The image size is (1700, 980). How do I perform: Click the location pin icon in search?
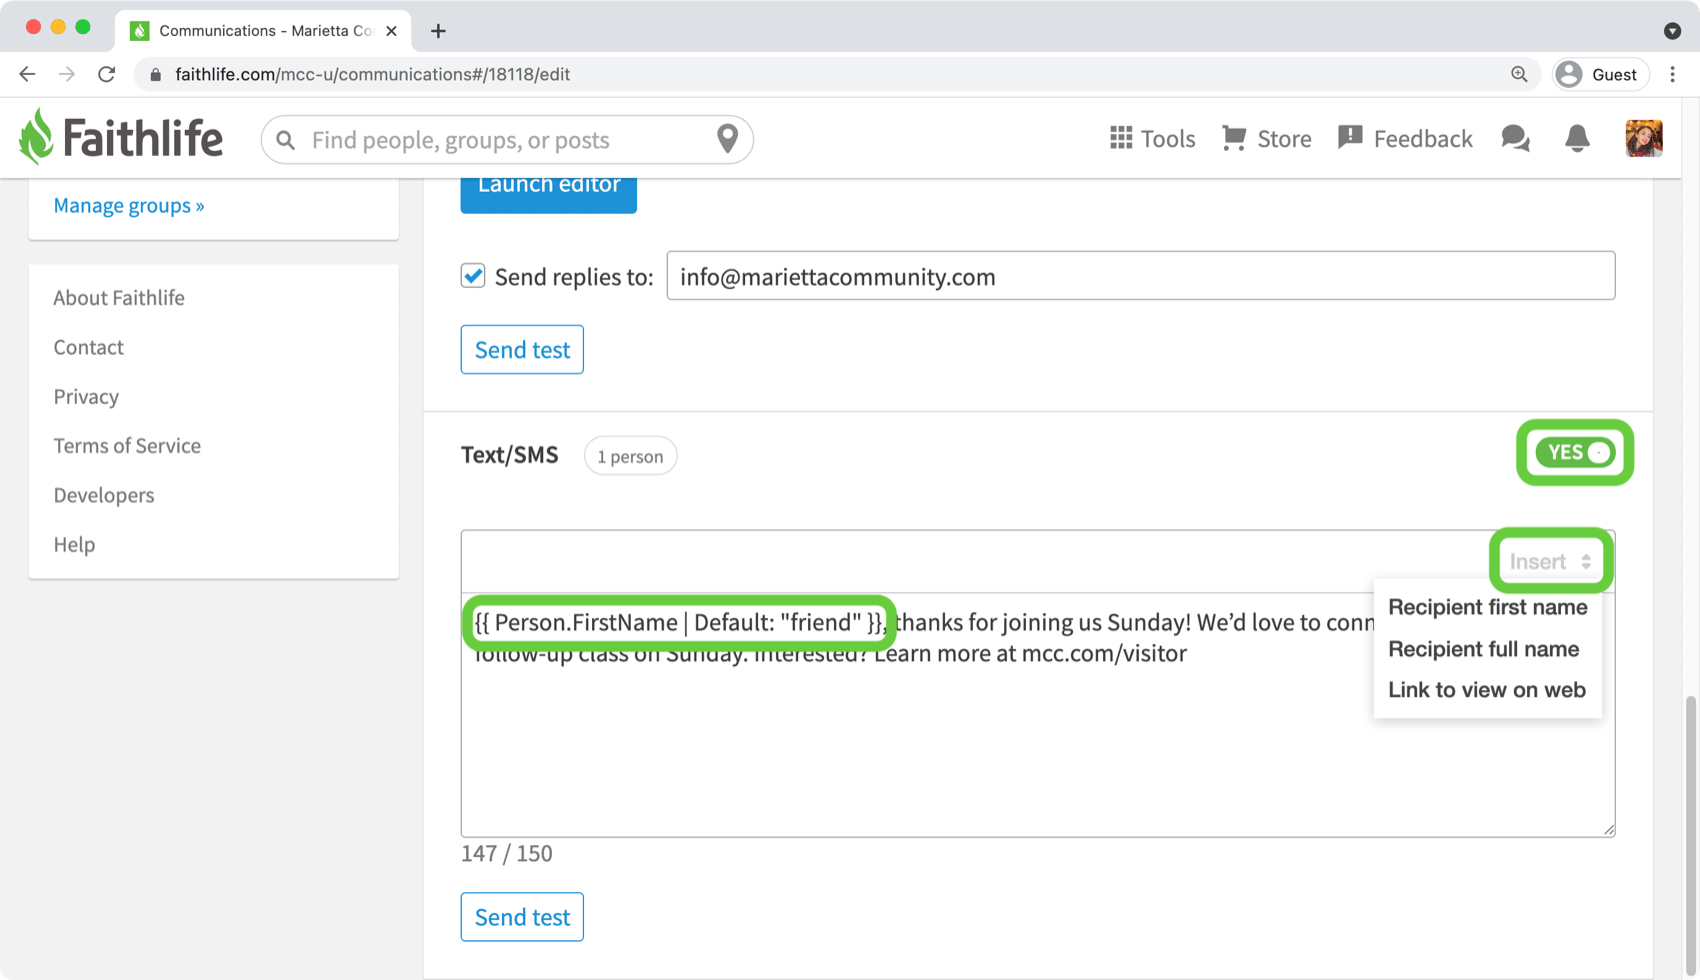pos(728,139)
